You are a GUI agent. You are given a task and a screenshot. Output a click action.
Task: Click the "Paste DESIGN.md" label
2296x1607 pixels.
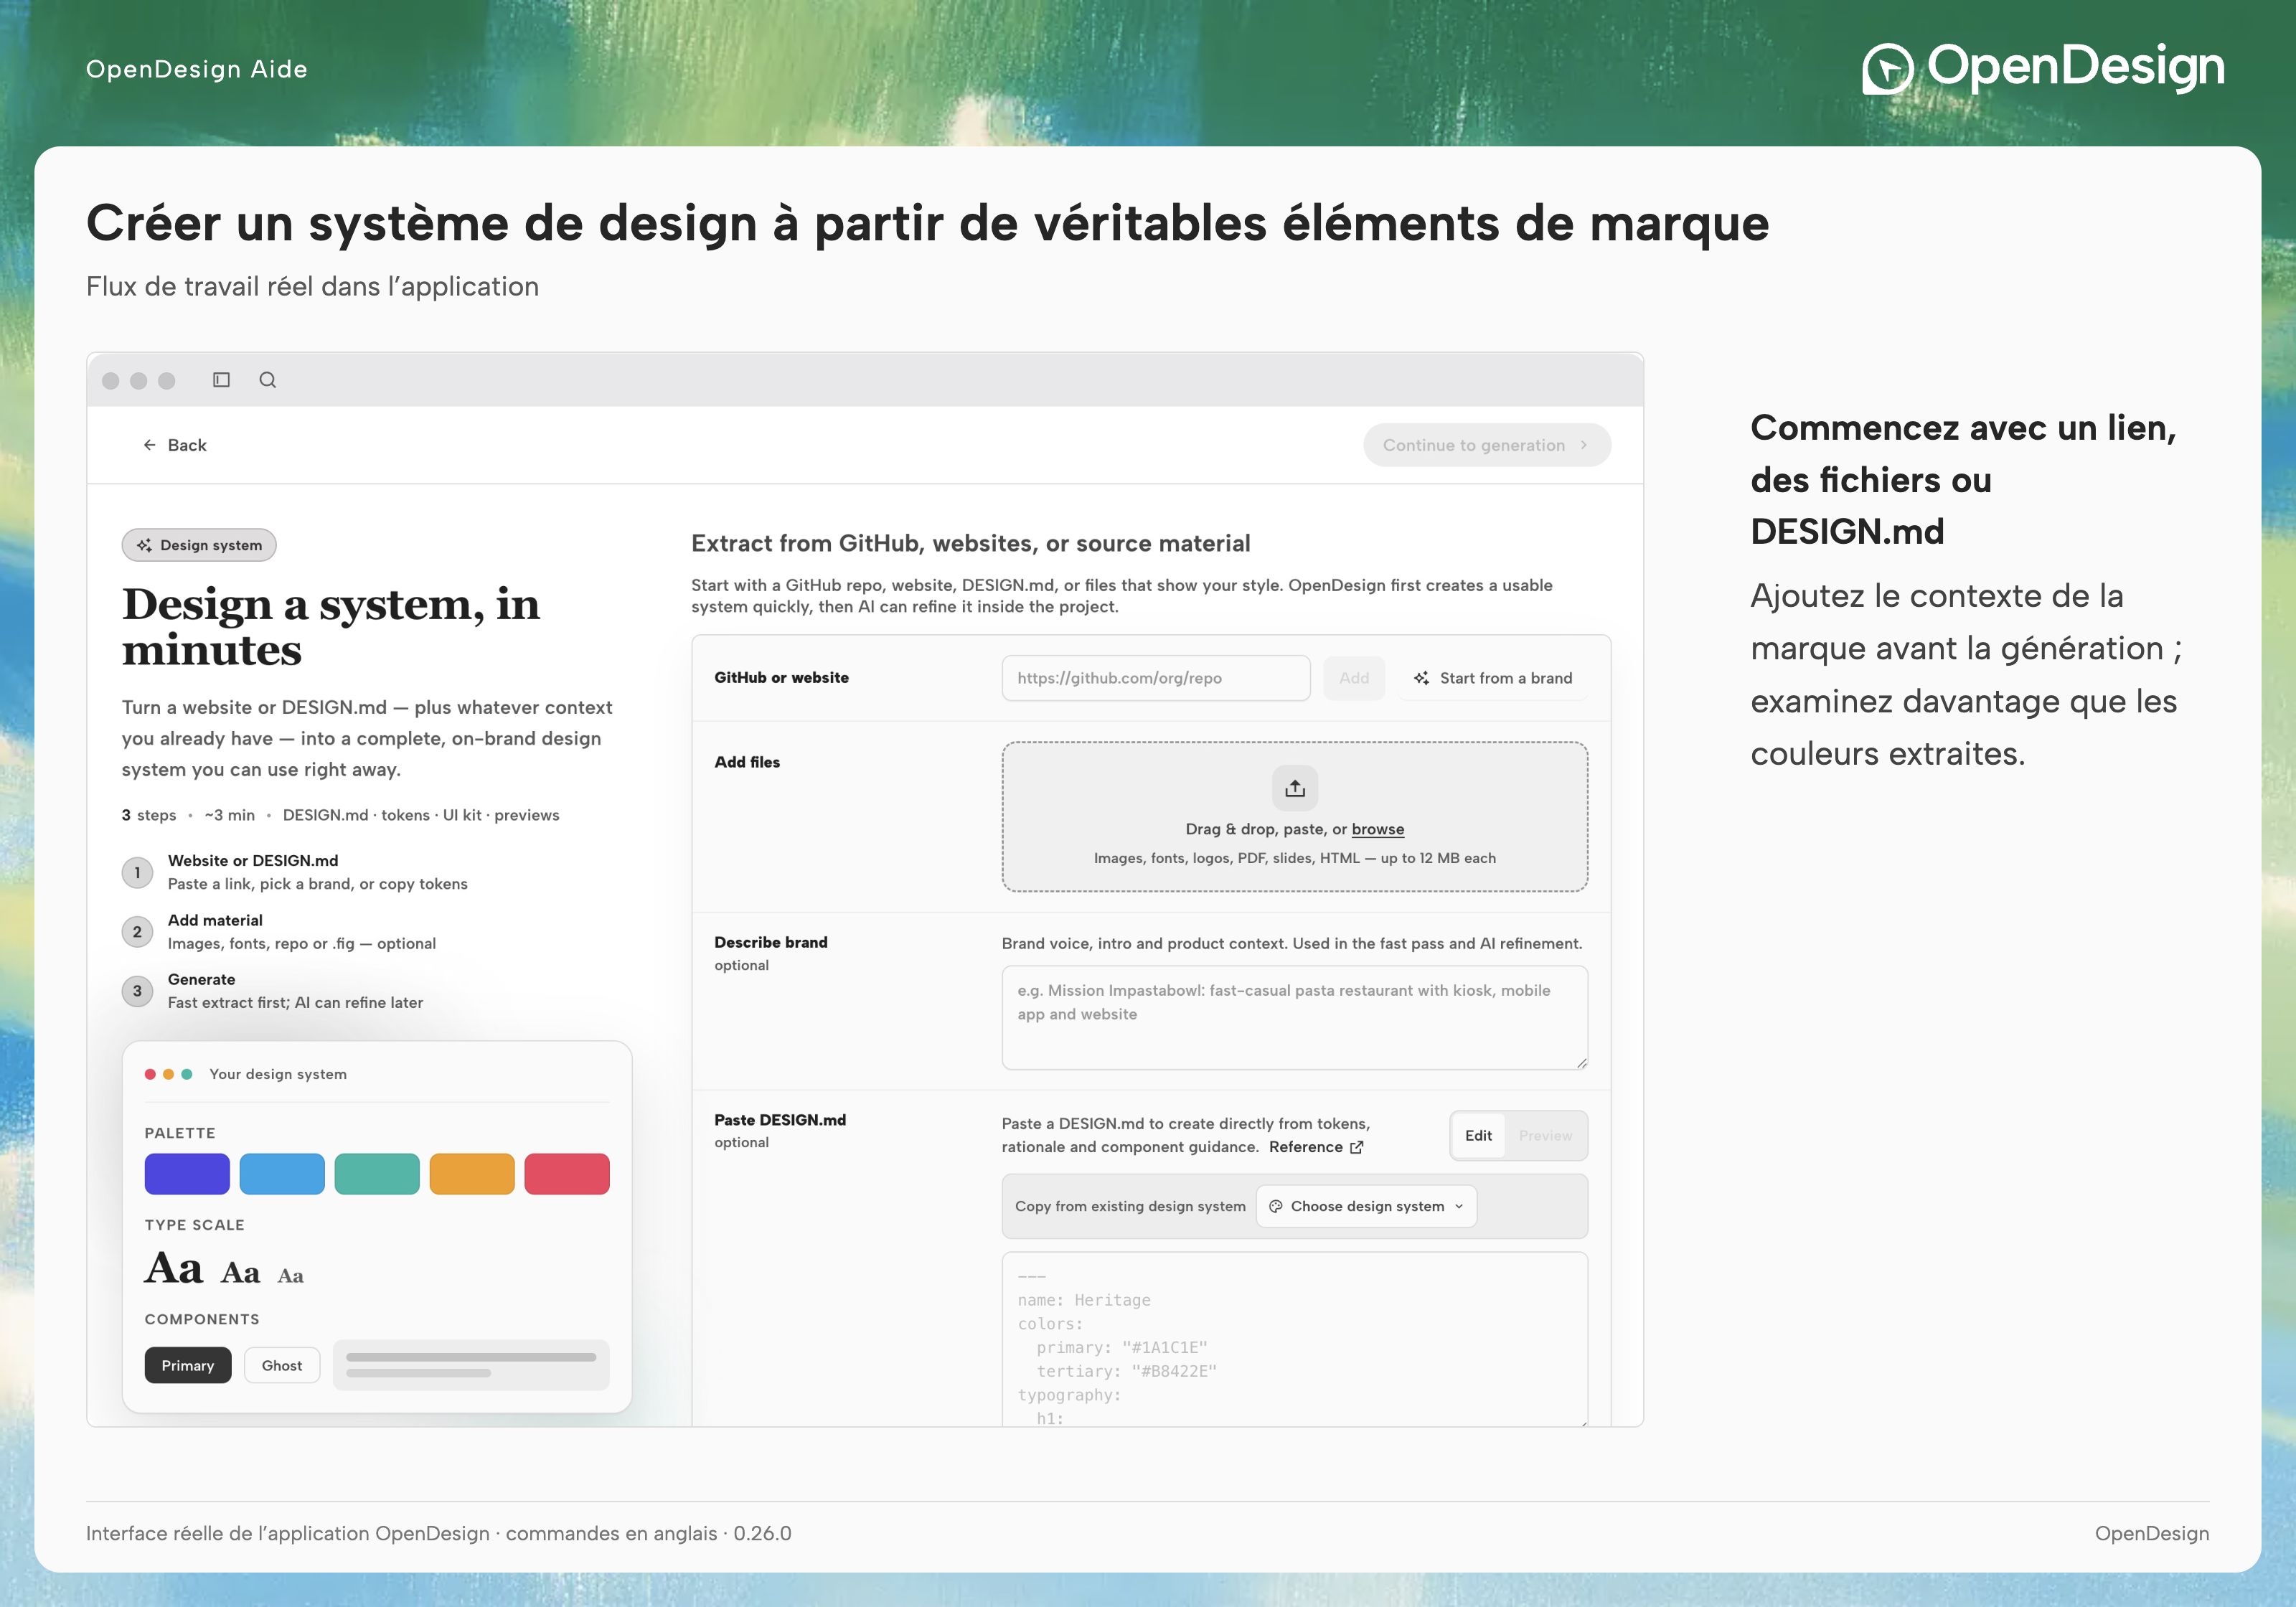tap(780, 1120)
